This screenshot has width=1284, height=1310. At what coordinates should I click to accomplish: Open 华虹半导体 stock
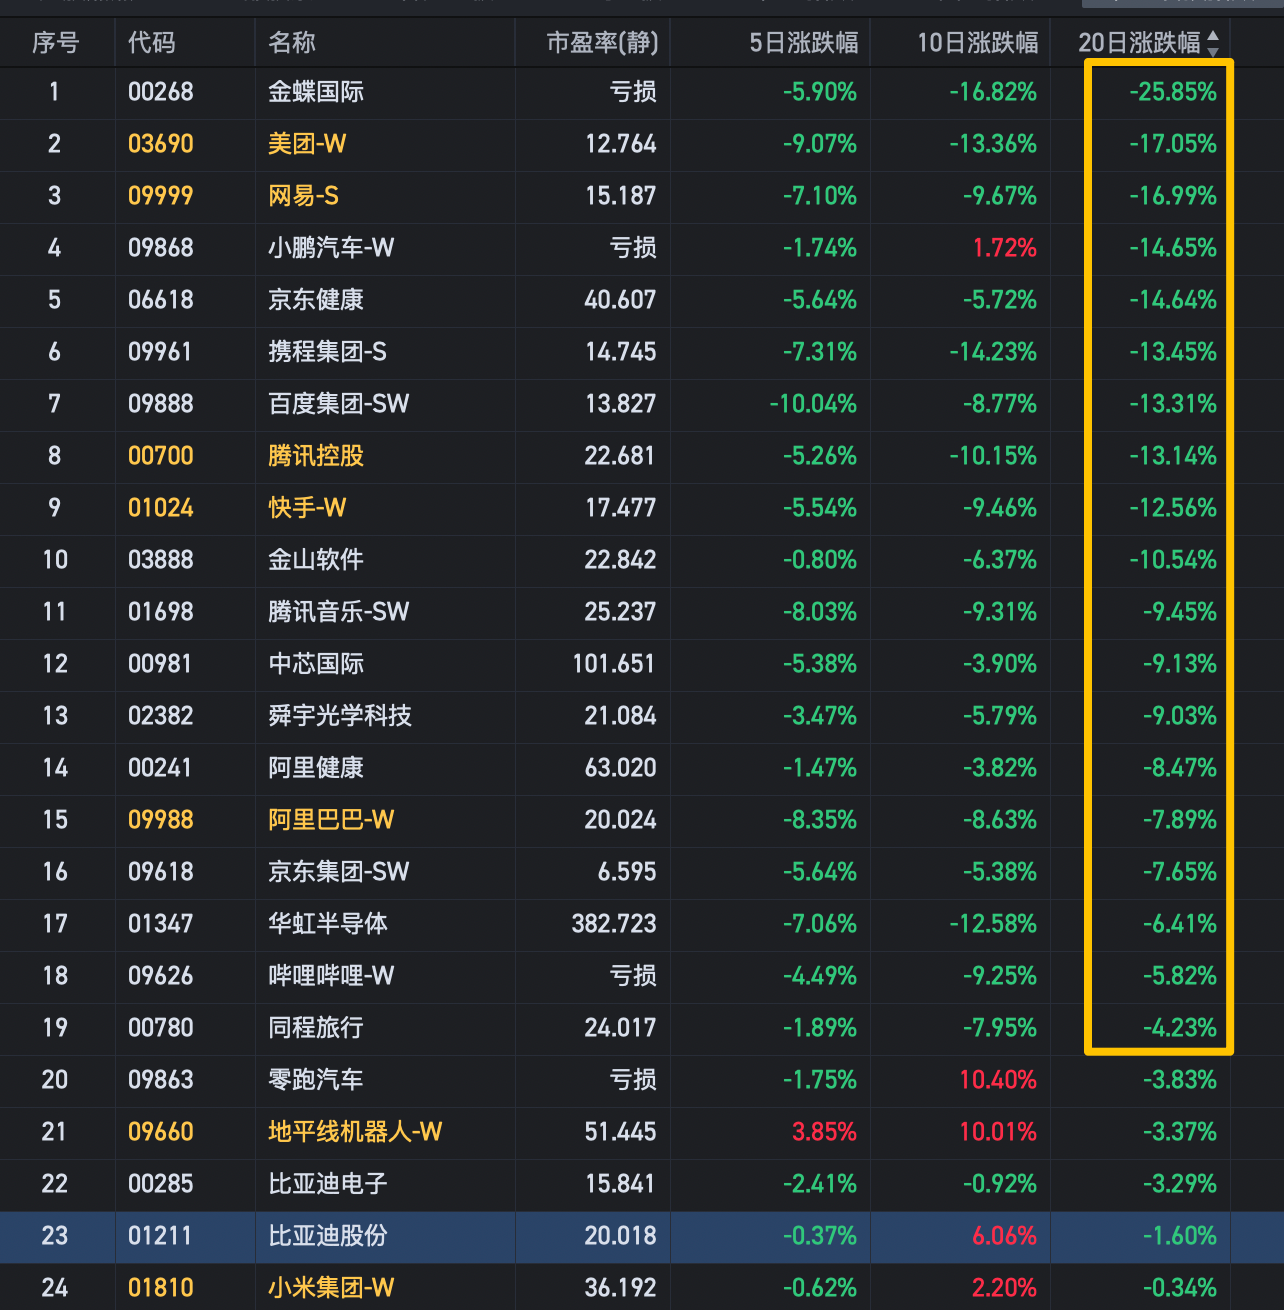tap(328, 924)
